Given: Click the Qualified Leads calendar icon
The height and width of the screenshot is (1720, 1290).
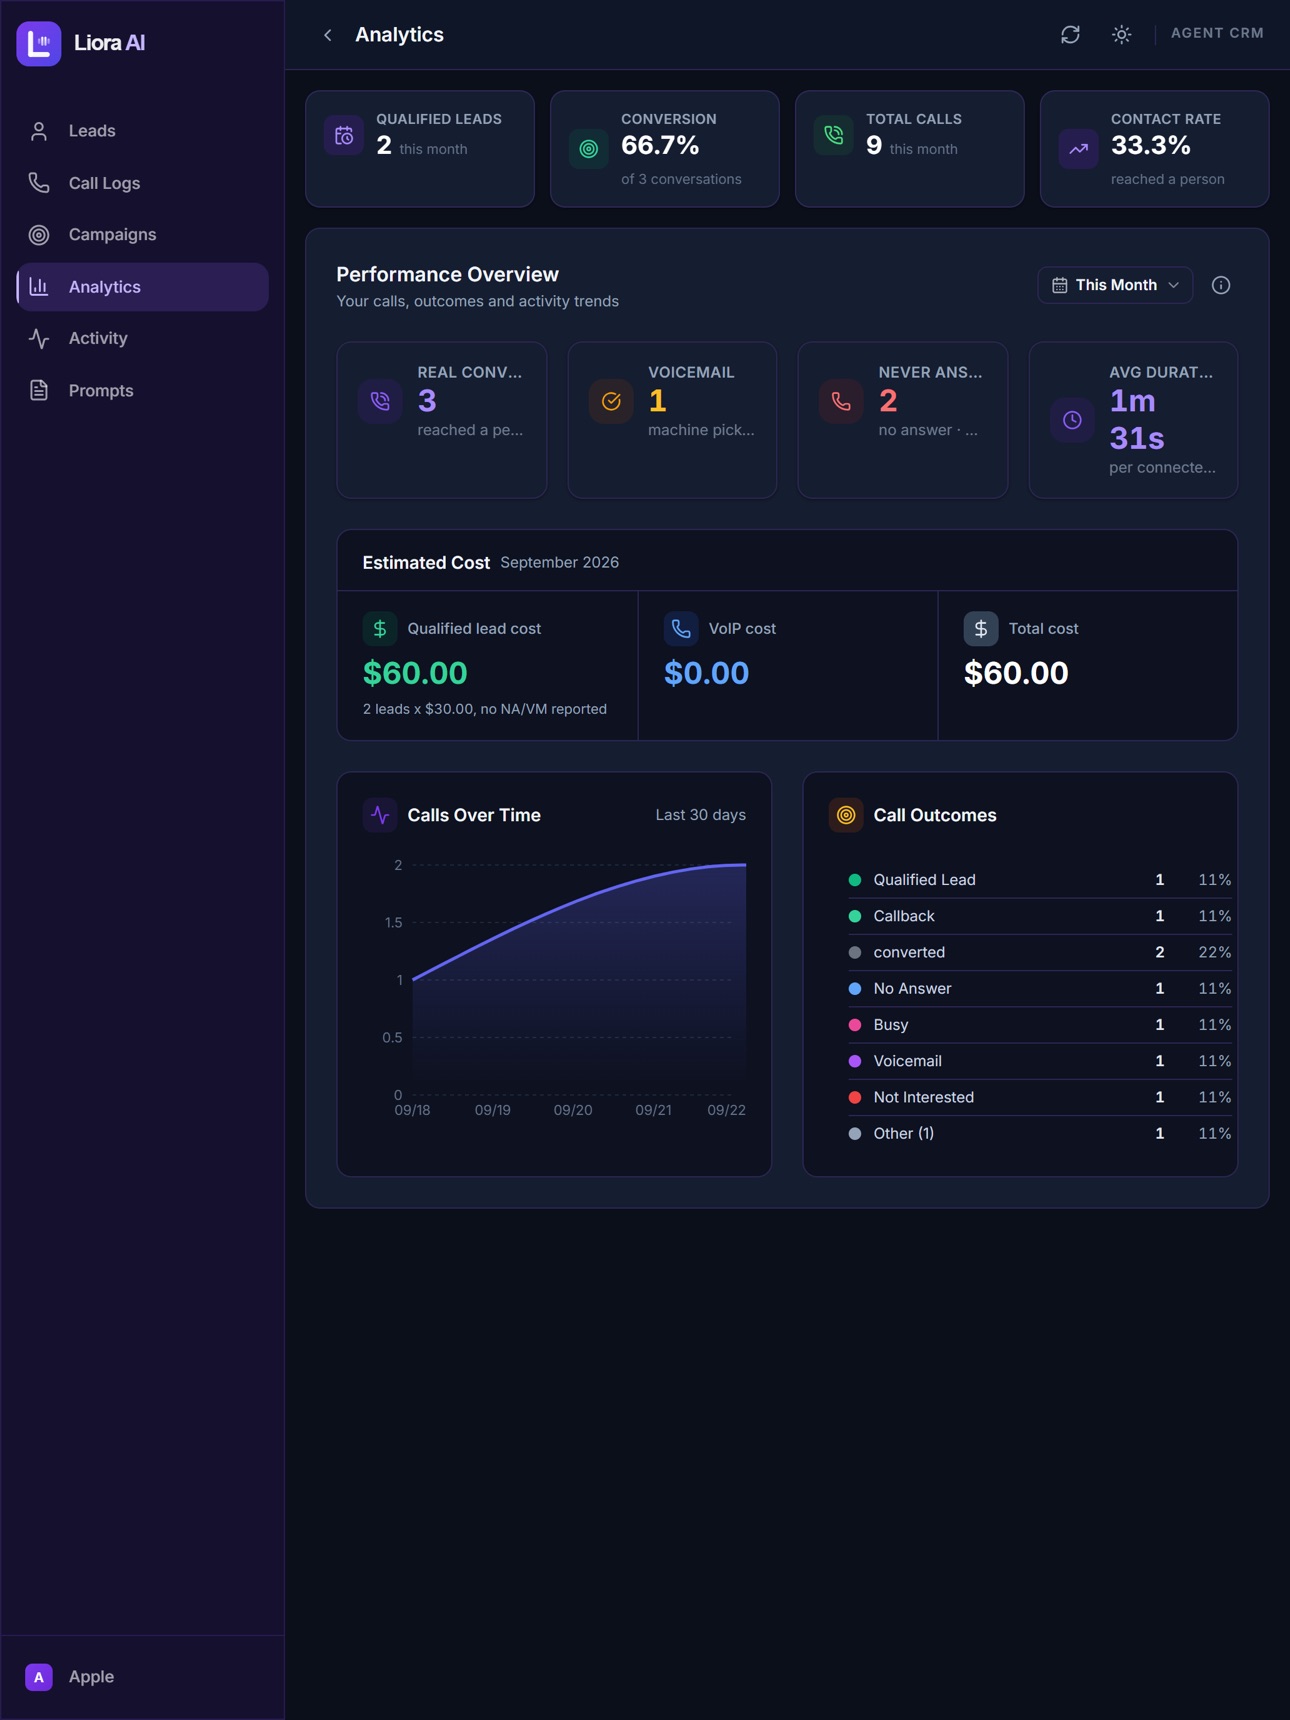Looking at the screenshot, I should click(344, 136).
